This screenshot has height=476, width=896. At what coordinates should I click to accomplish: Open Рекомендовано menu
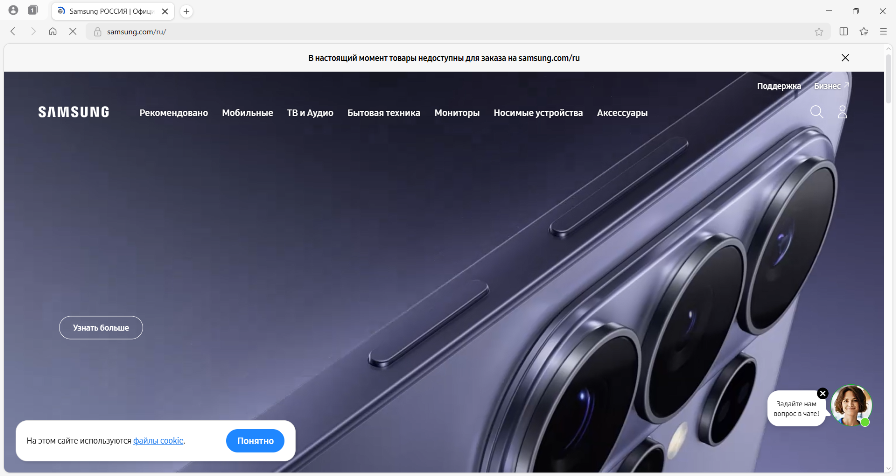click(174, 113)
